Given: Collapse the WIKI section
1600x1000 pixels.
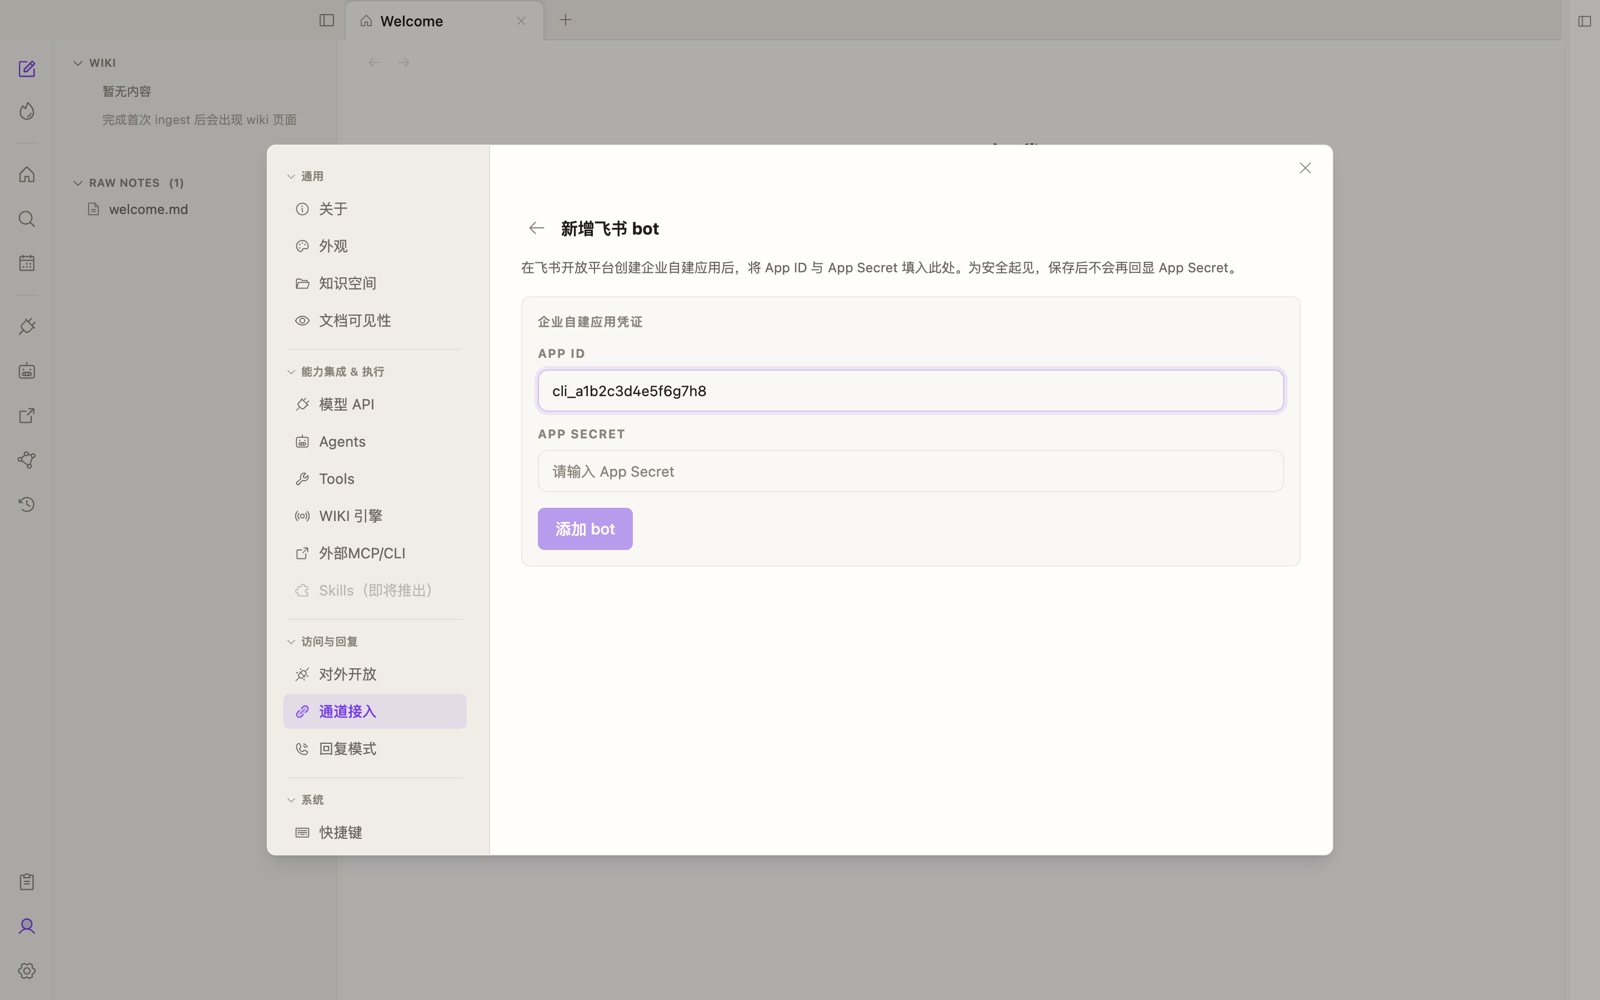Looking at the screenshot, I should pyautogui.click(x=78, y=63).
